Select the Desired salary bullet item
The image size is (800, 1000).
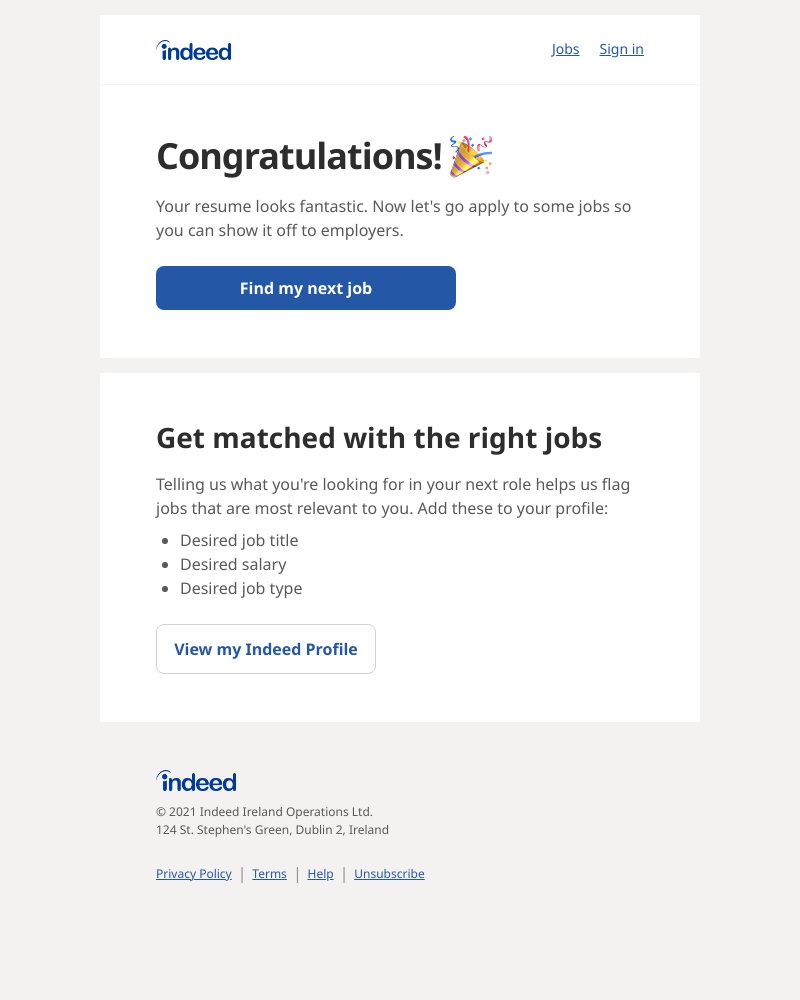coord(233,564)
